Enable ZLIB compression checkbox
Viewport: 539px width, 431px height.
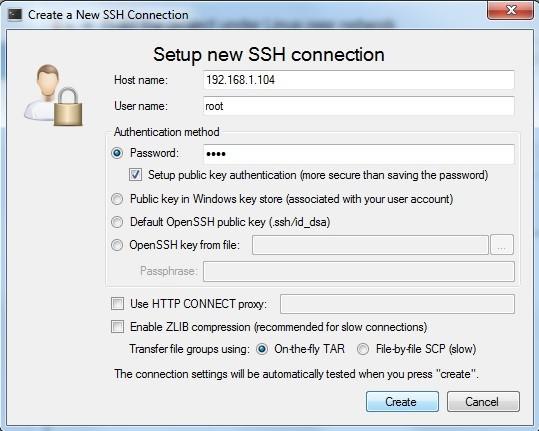118,327
